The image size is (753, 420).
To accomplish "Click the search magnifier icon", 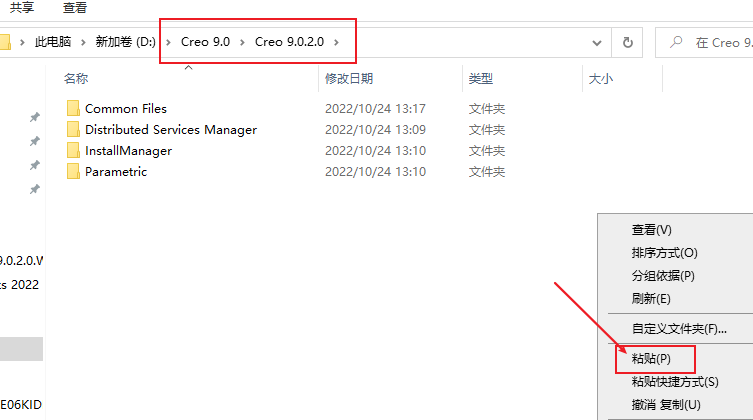I will click(x=676, y=42).
